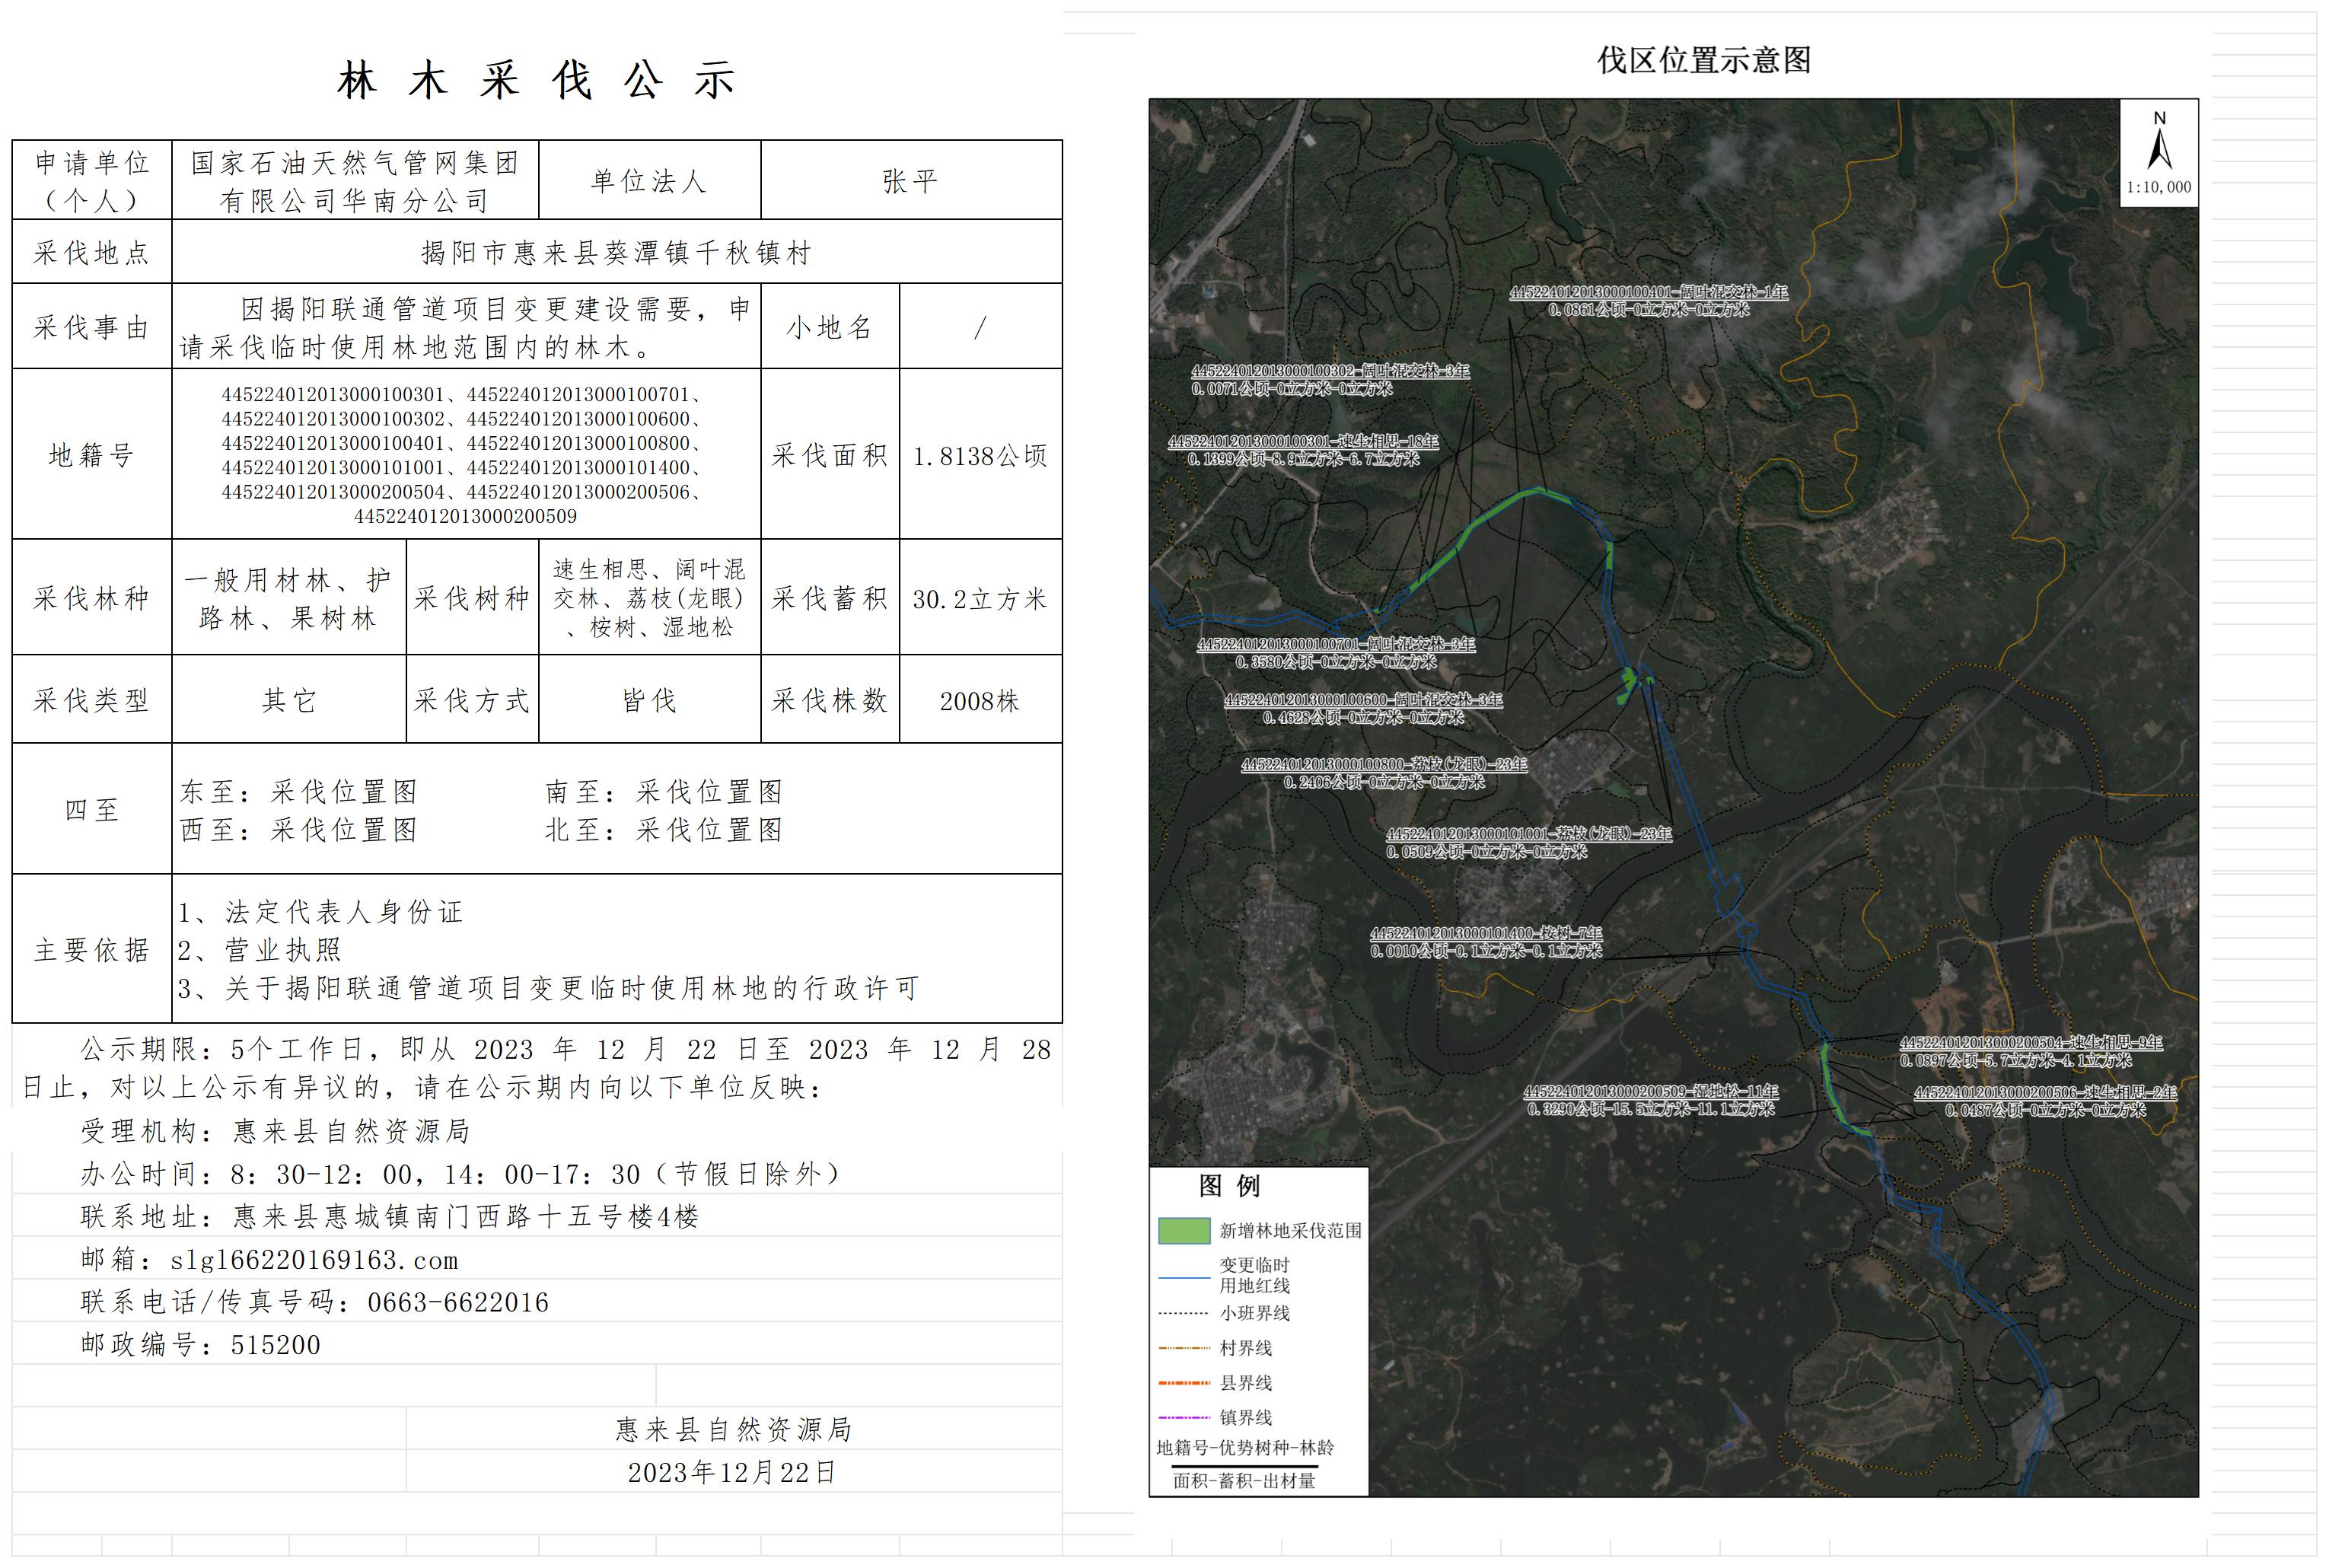Click the phone number 0663-6622016
The width and height of the screenshot is (2329, 1568).
click(x=458, y=1302)
